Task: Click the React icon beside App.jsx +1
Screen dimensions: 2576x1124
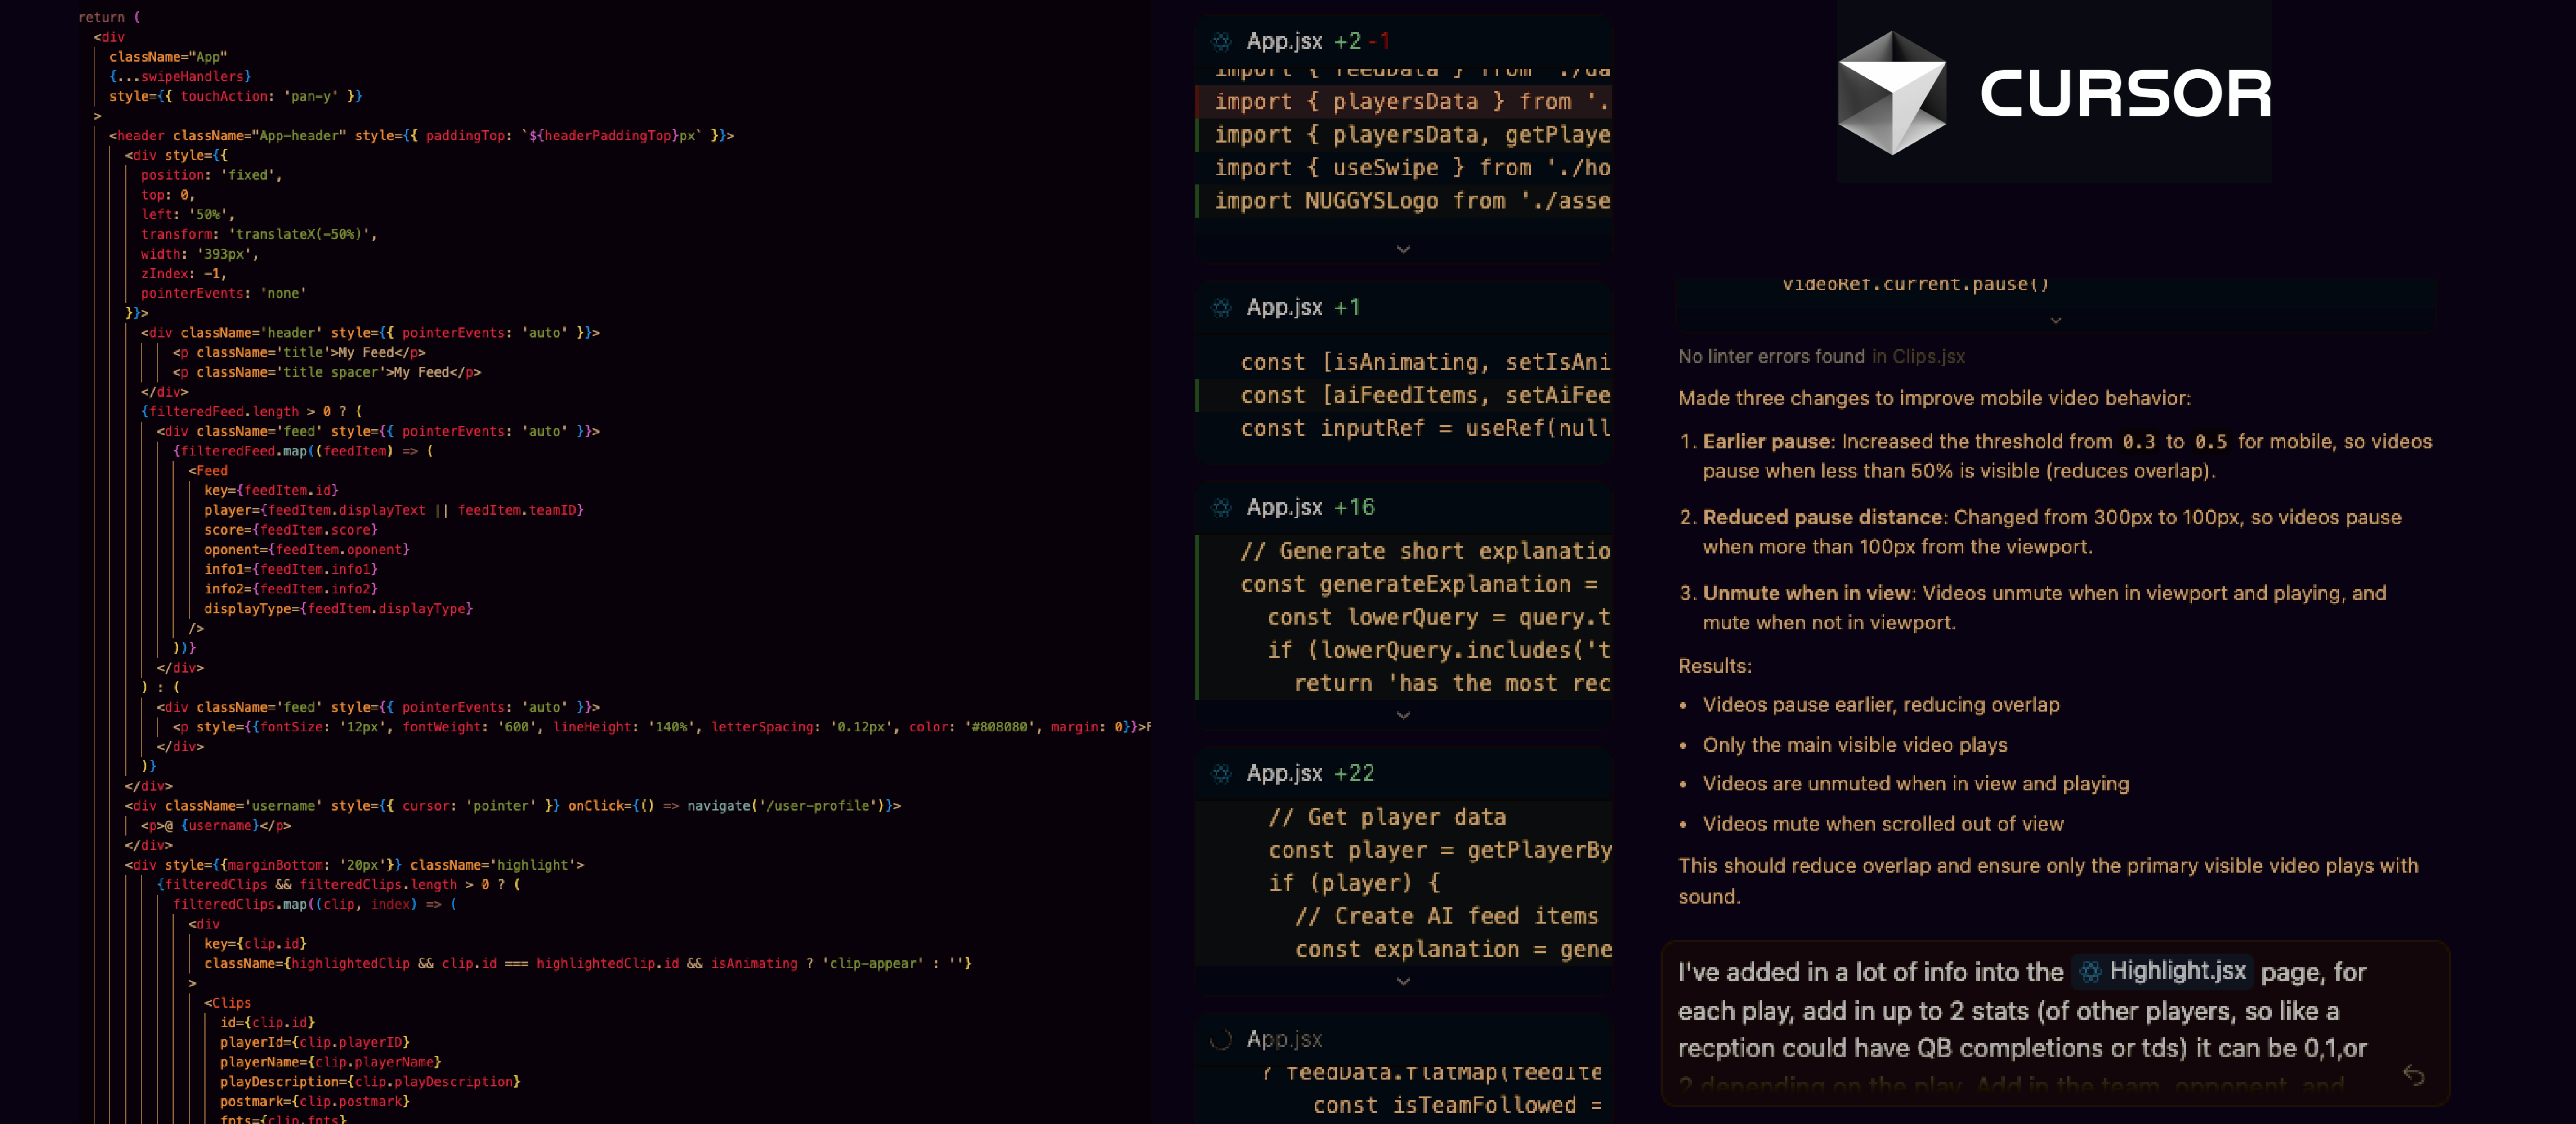Action: (x=1221, y=308)
